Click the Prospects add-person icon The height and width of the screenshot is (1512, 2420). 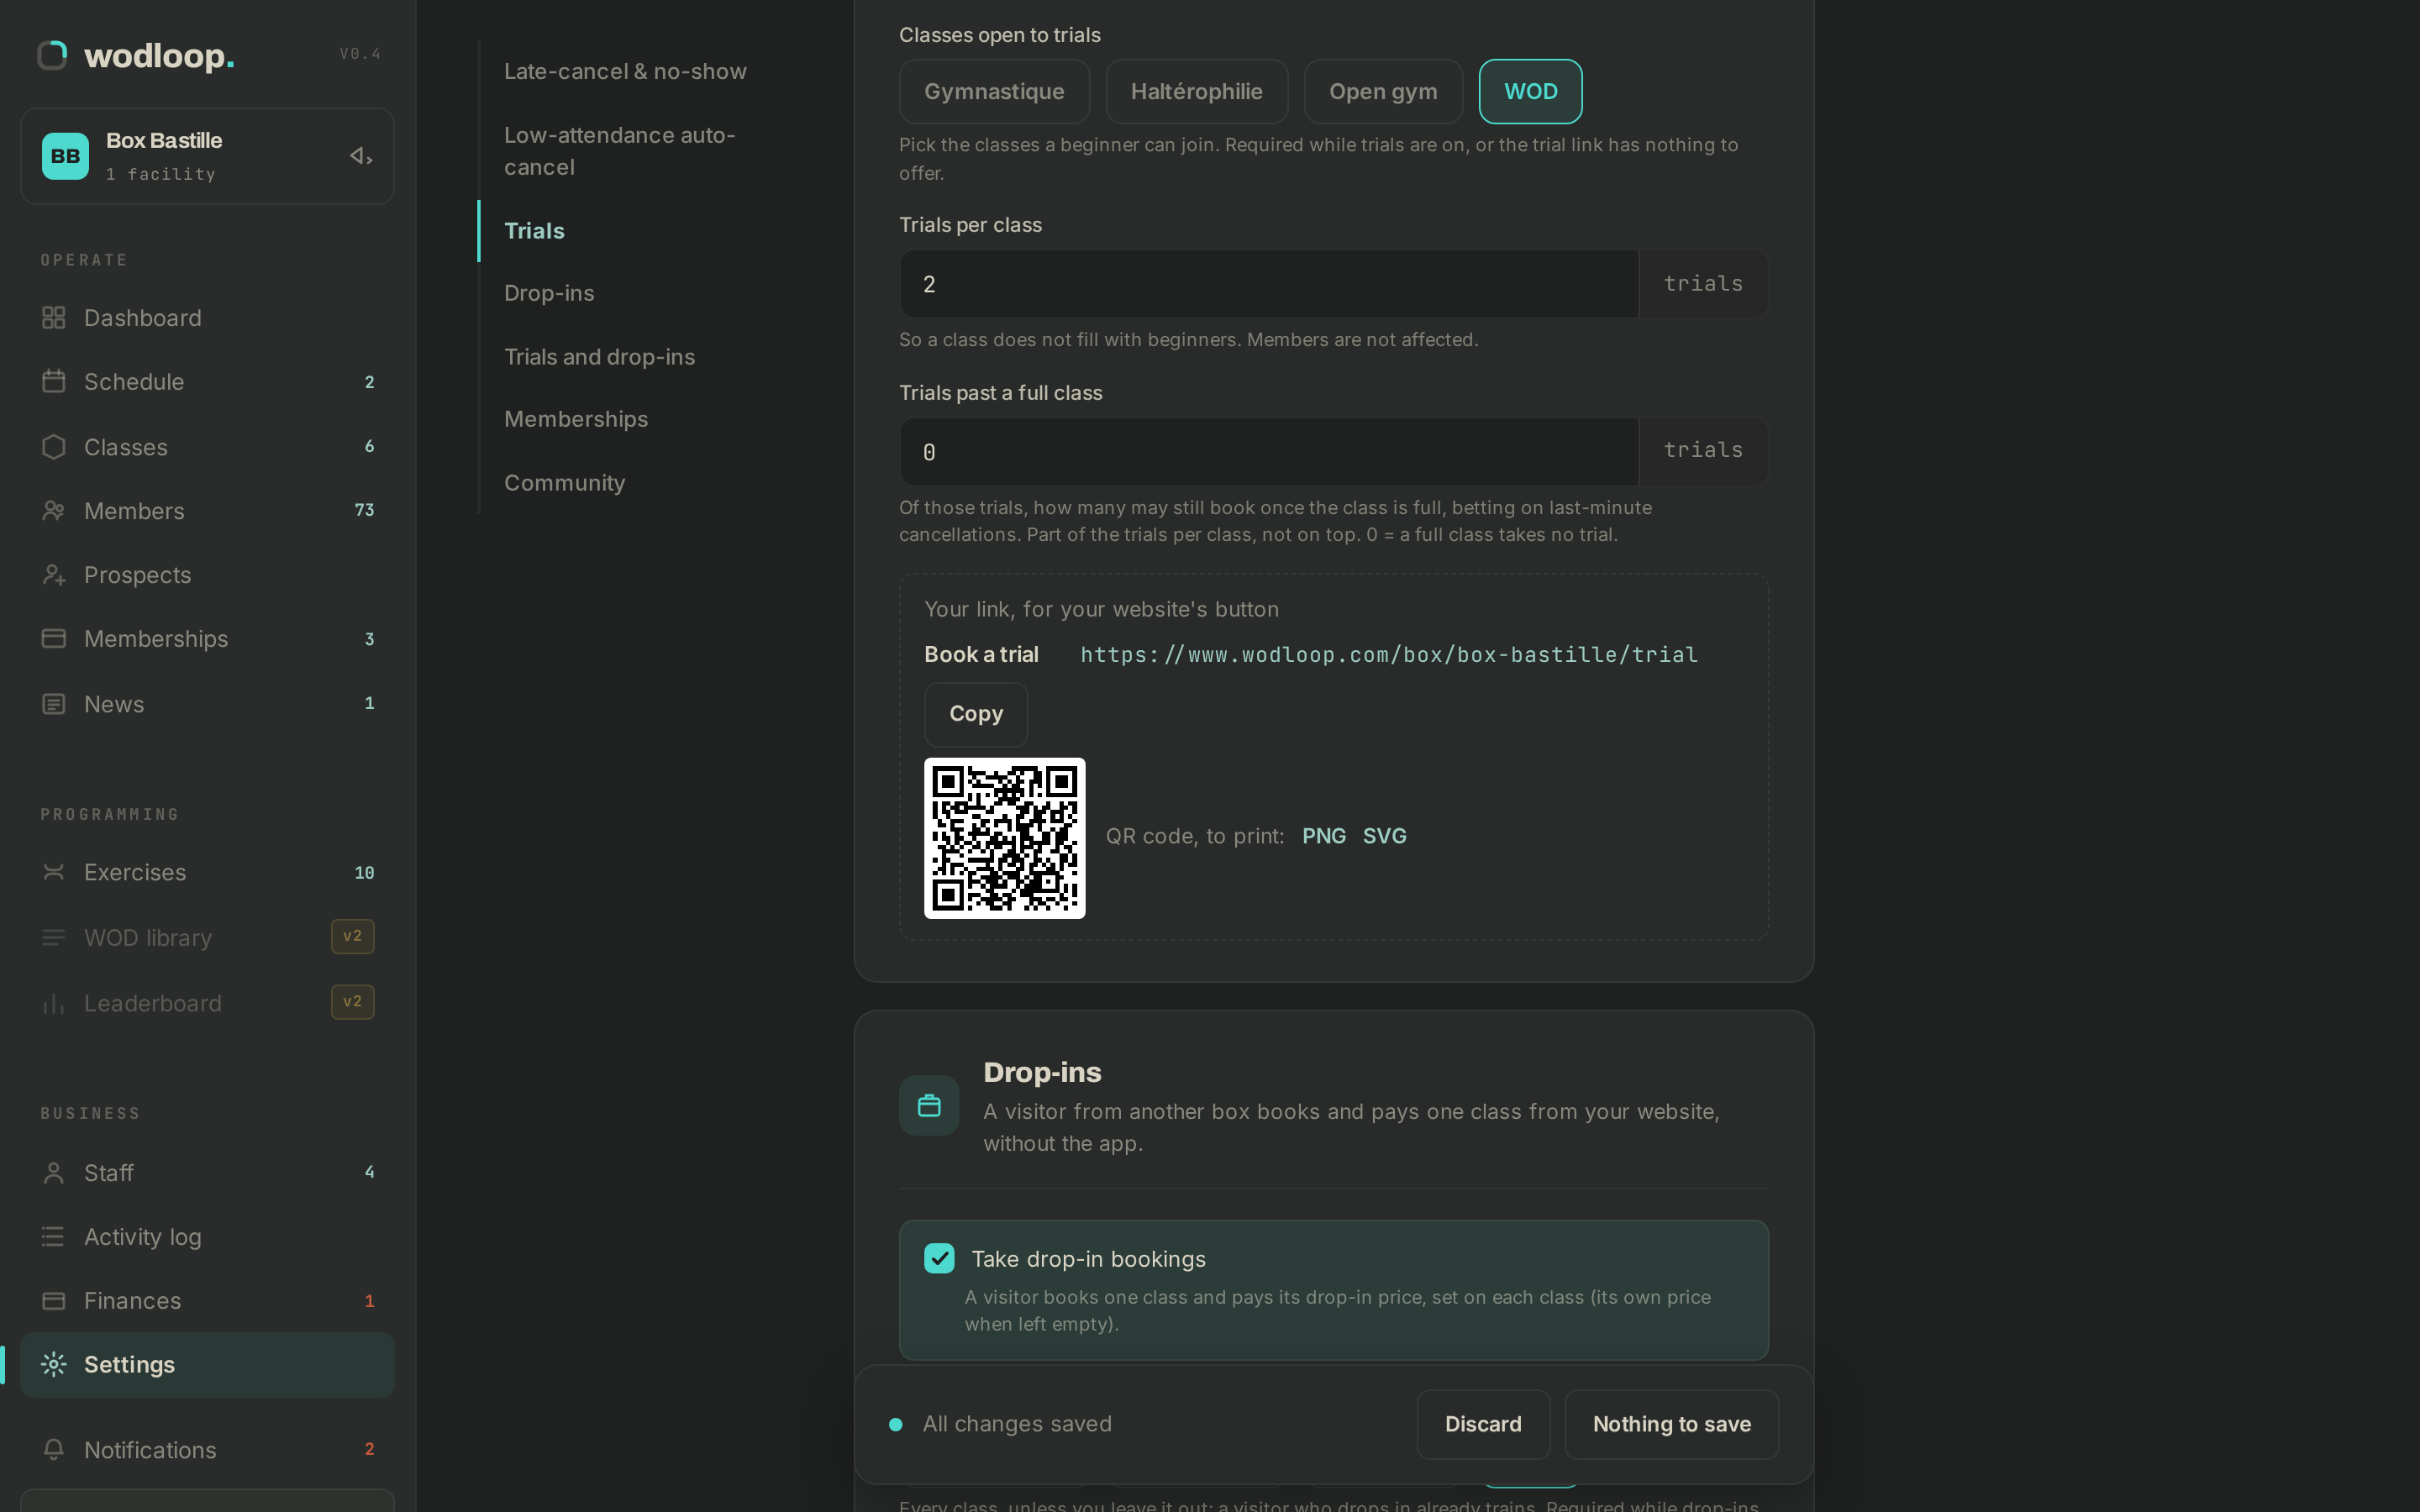(x=54, y=575)
